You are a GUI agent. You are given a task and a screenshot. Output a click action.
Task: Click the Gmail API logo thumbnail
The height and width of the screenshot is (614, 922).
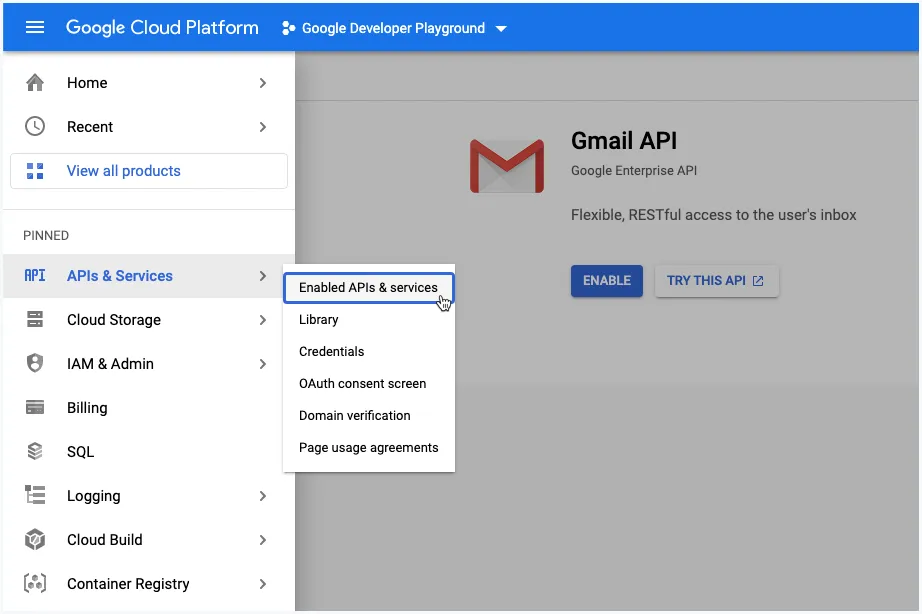[x=506, y=167]
